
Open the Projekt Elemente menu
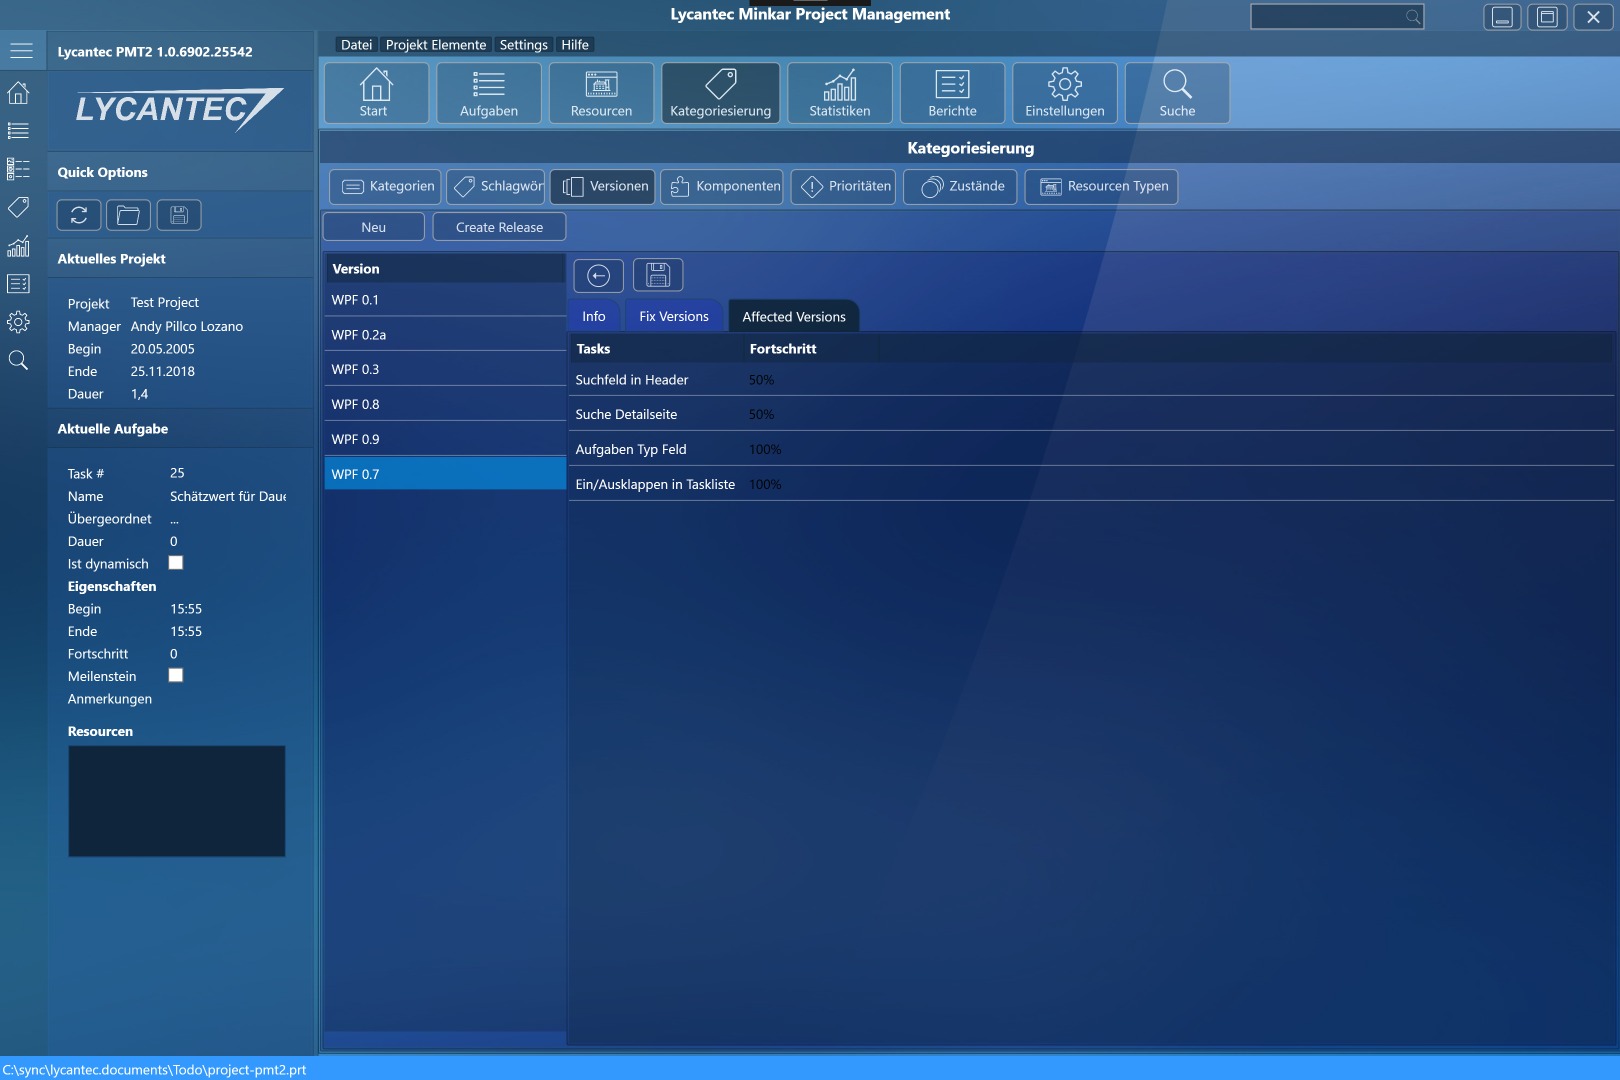pos(436,45)
